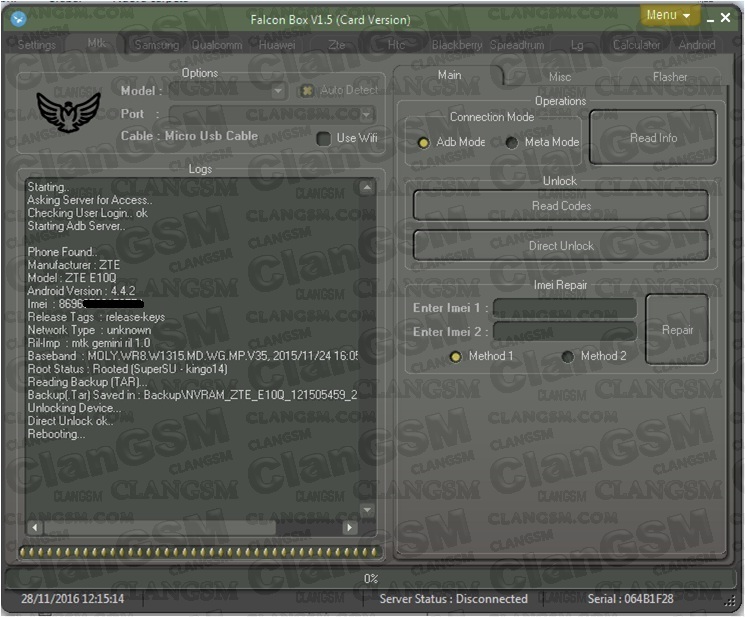Click the date time 28/11/2016 status text
This screenshot has height=617, width=745.
73,599
